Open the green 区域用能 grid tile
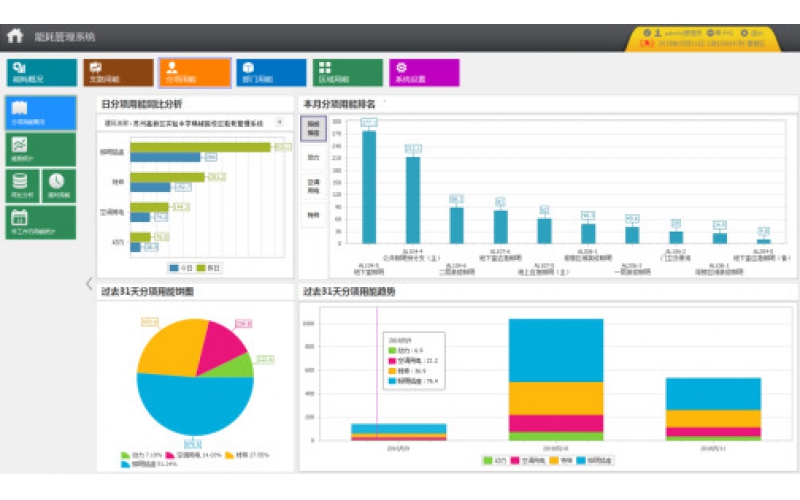The width and height of the screenshot is (800, 500). (x=346, y=72)
